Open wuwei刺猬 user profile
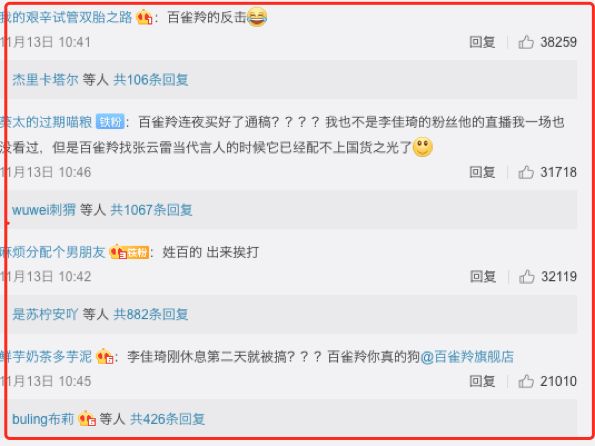The height and width of the screenshot is (446, 595). point(44,210)
